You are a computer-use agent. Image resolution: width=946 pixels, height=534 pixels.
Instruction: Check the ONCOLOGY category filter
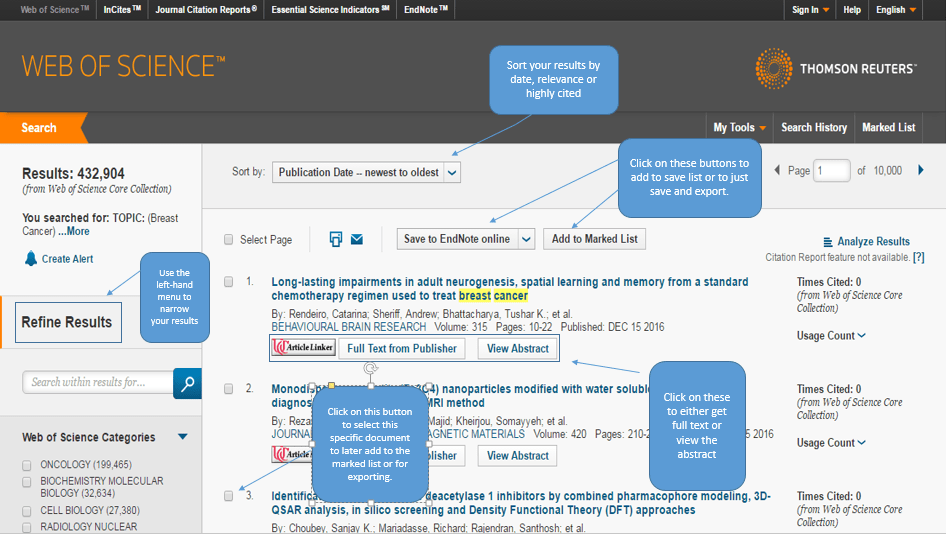(x=27, y=465)
